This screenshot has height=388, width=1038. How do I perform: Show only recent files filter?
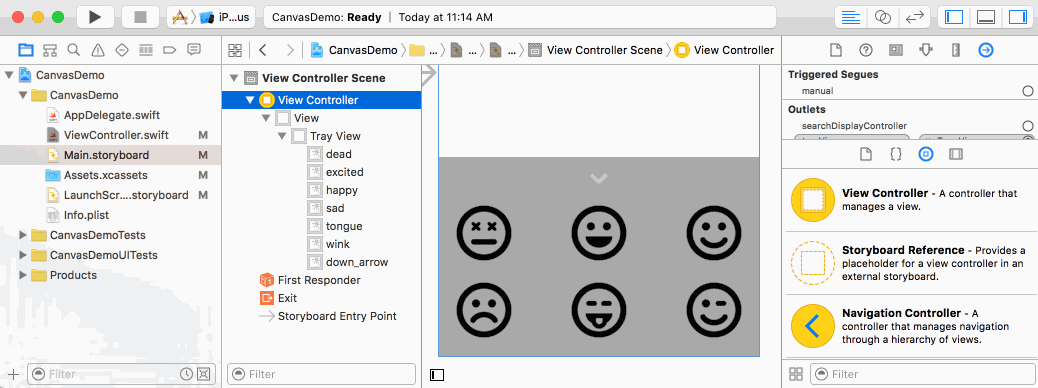click(x=187, y=374)
